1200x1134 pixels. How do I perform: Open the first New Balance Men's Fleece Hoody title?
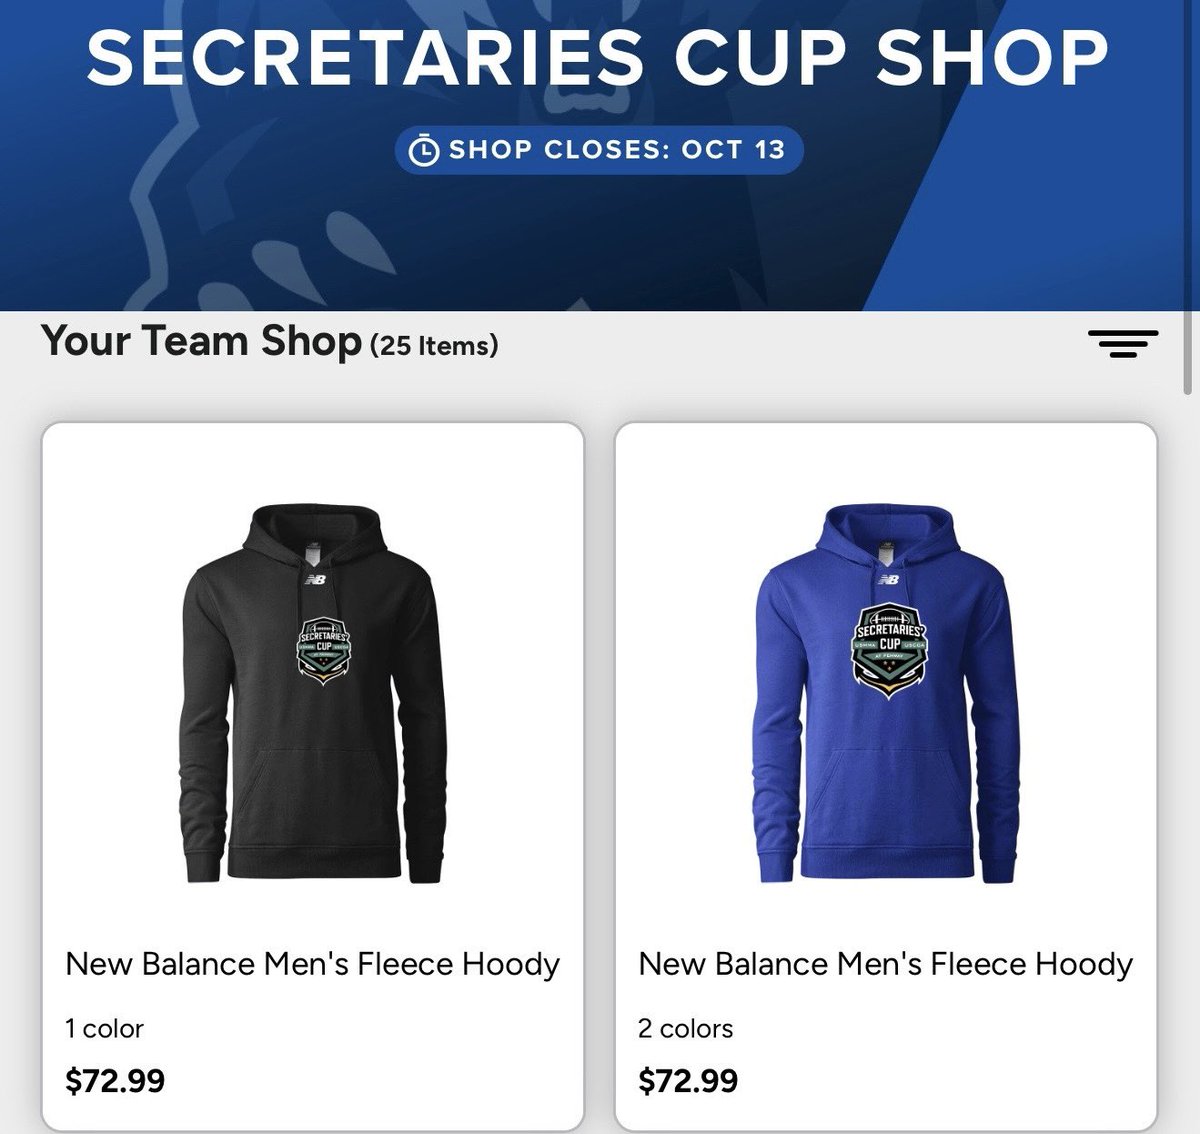(312, 965)
